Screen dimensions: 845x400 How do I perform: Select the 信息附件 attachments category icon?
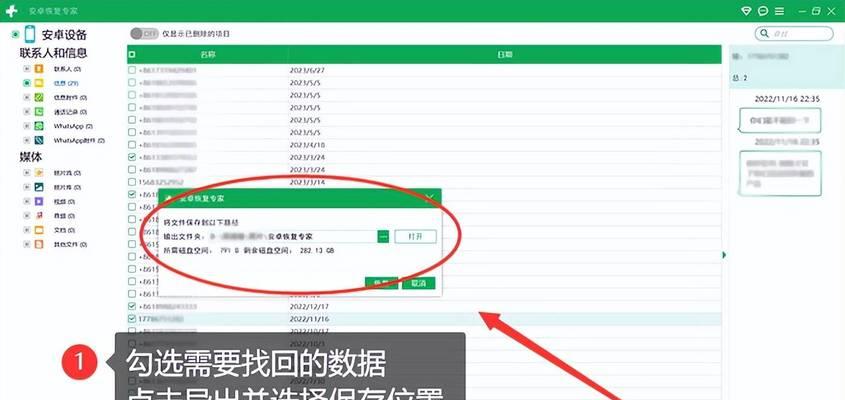(39, 98)
